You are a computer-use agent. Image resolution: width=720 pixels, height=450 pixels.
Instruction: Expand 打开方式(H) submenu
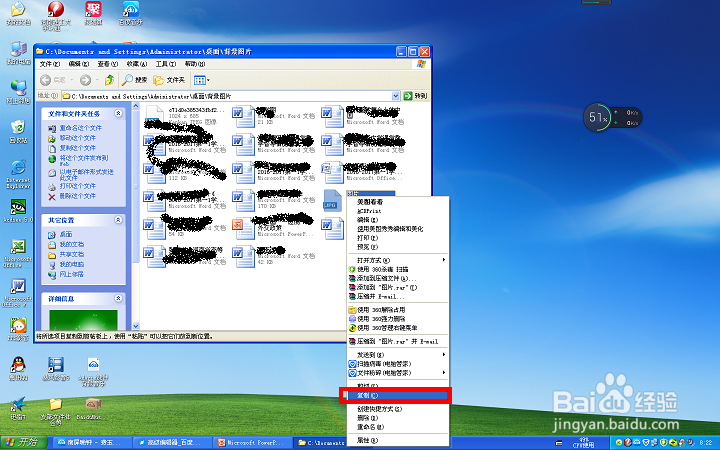click(x=398, y=260)
